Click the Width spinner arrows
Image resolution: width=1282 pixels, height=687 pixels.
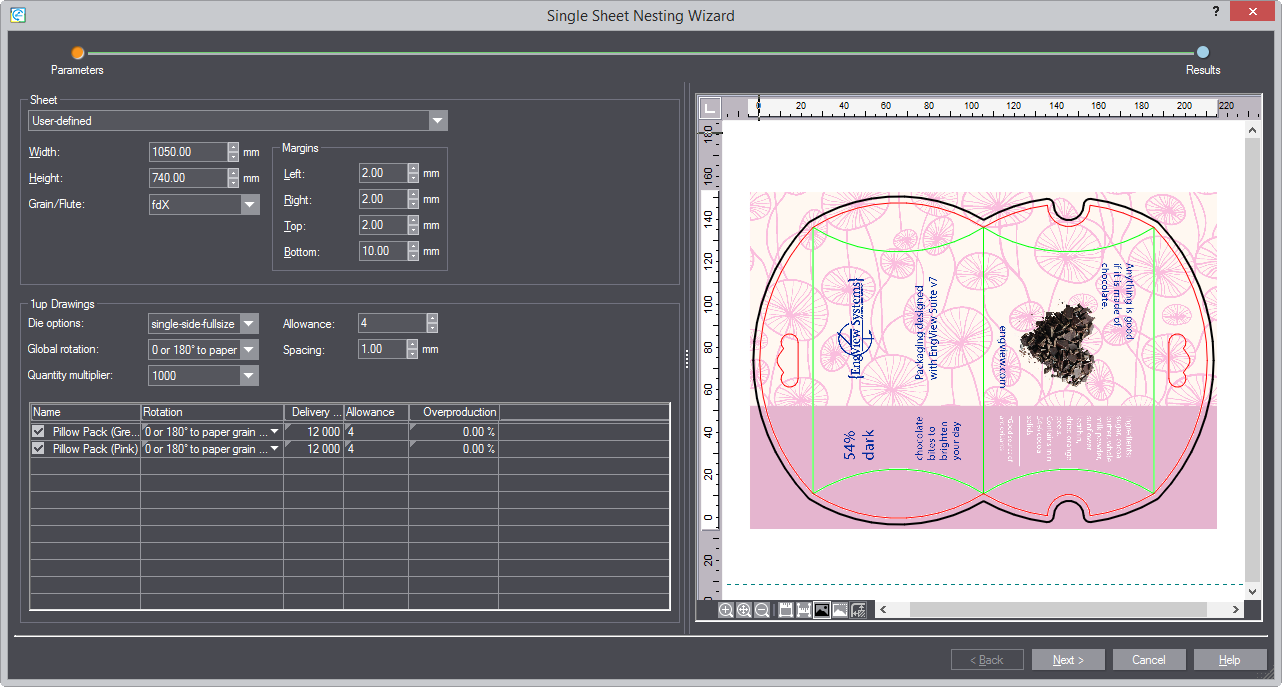tap(234, 152)
